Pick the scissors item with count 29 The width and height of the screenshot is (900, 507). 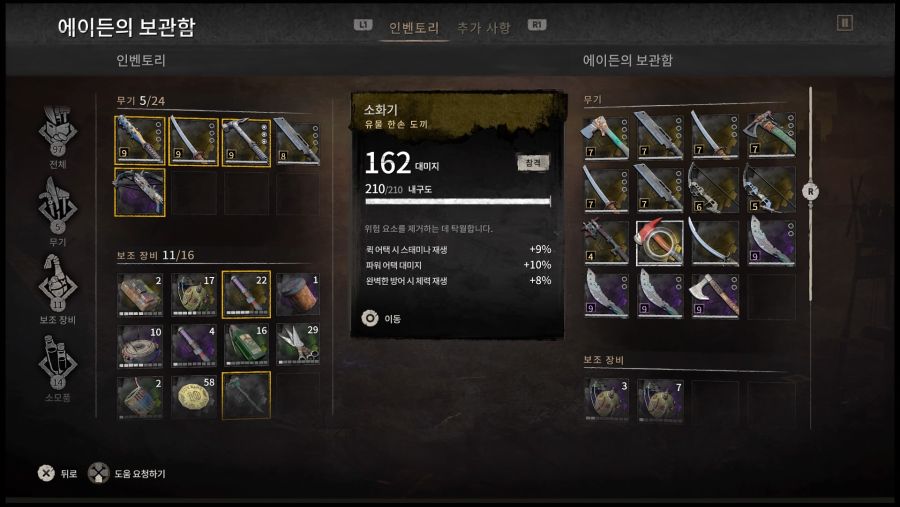point(298,345)
